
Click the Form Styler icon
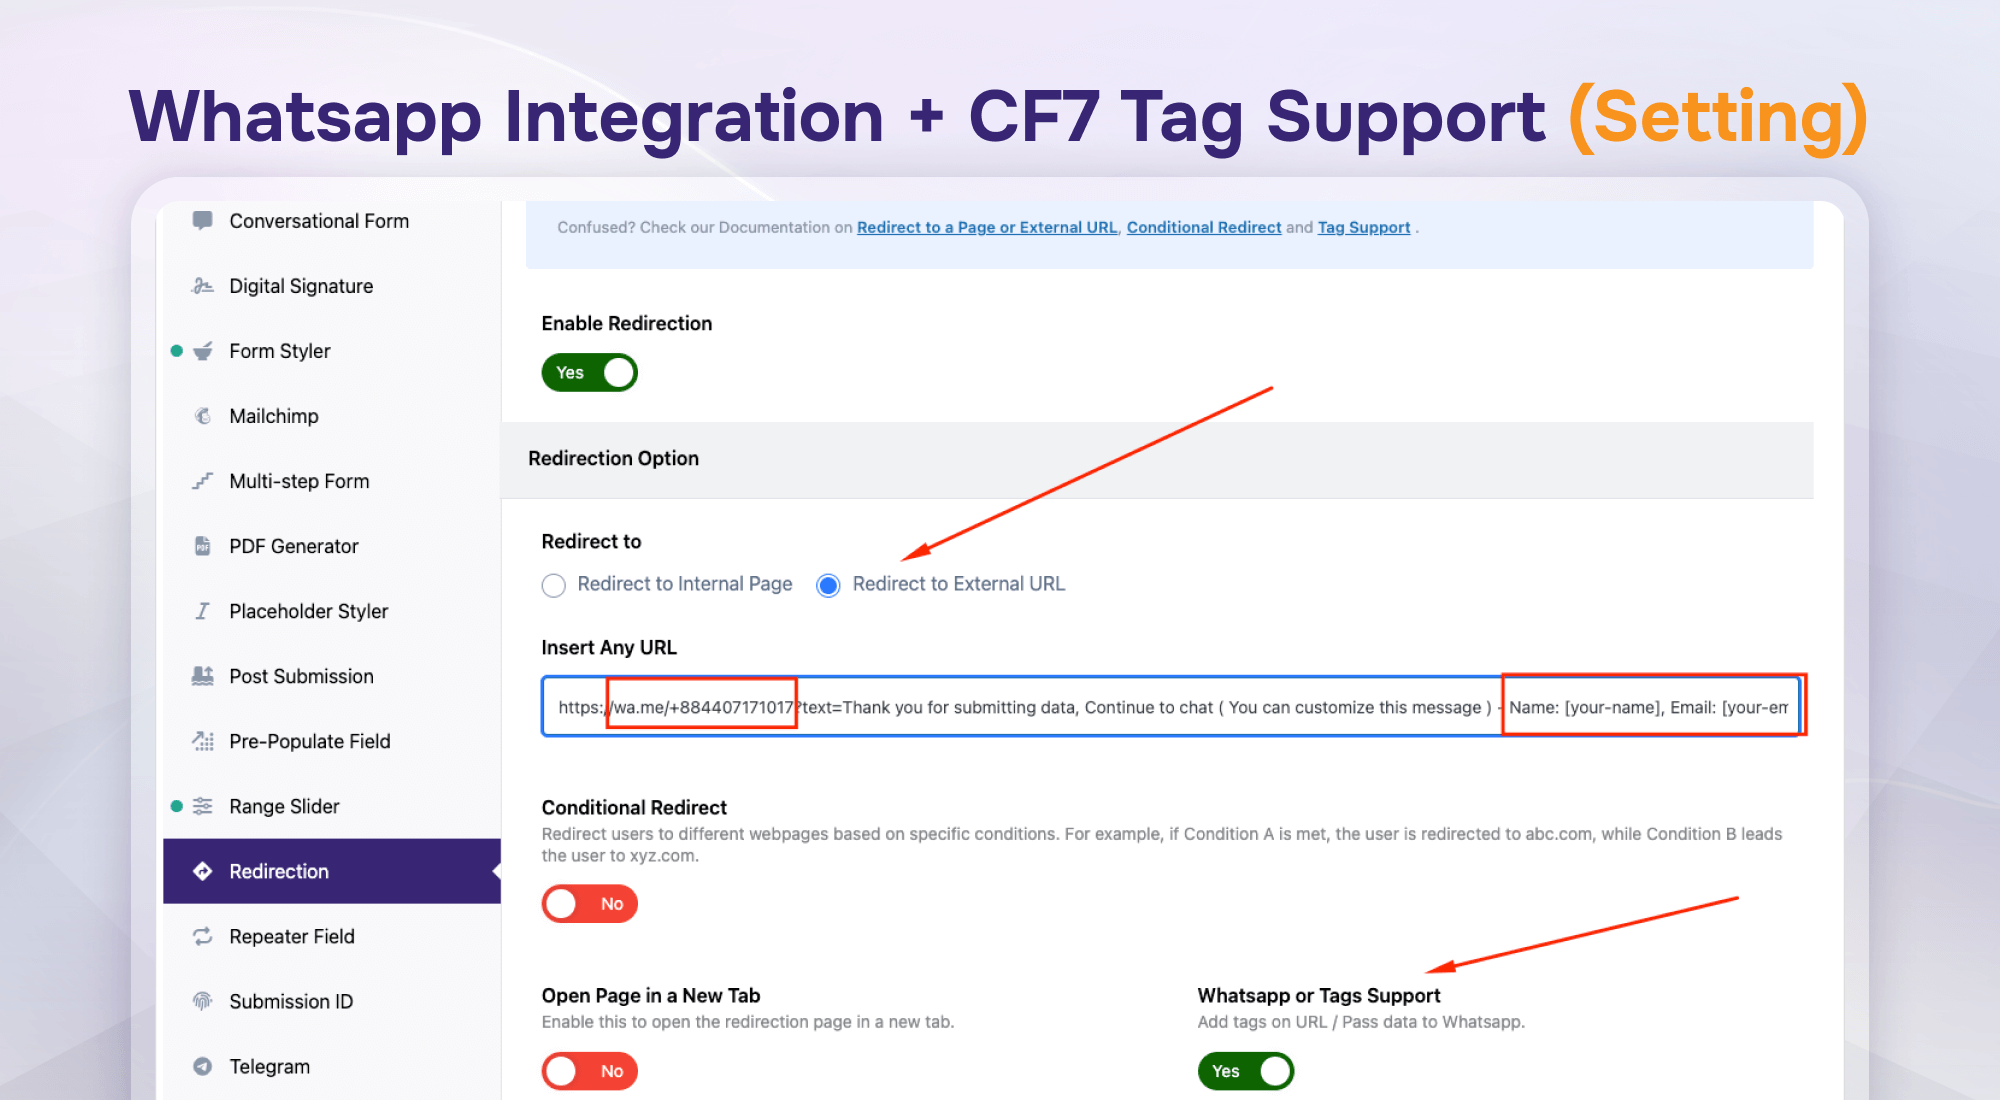(202, 351)
